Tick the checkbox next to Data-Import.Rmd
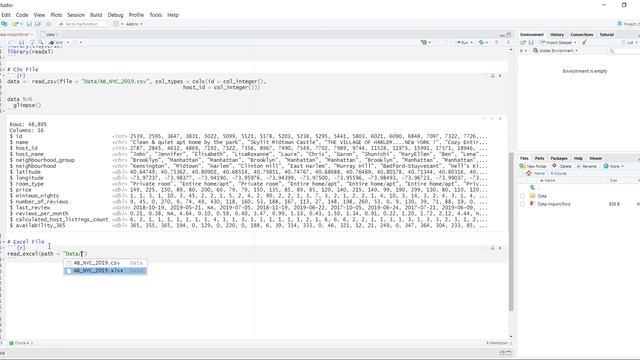The width and height of the screenshot is (640, 360). click(x=522, y=204)
